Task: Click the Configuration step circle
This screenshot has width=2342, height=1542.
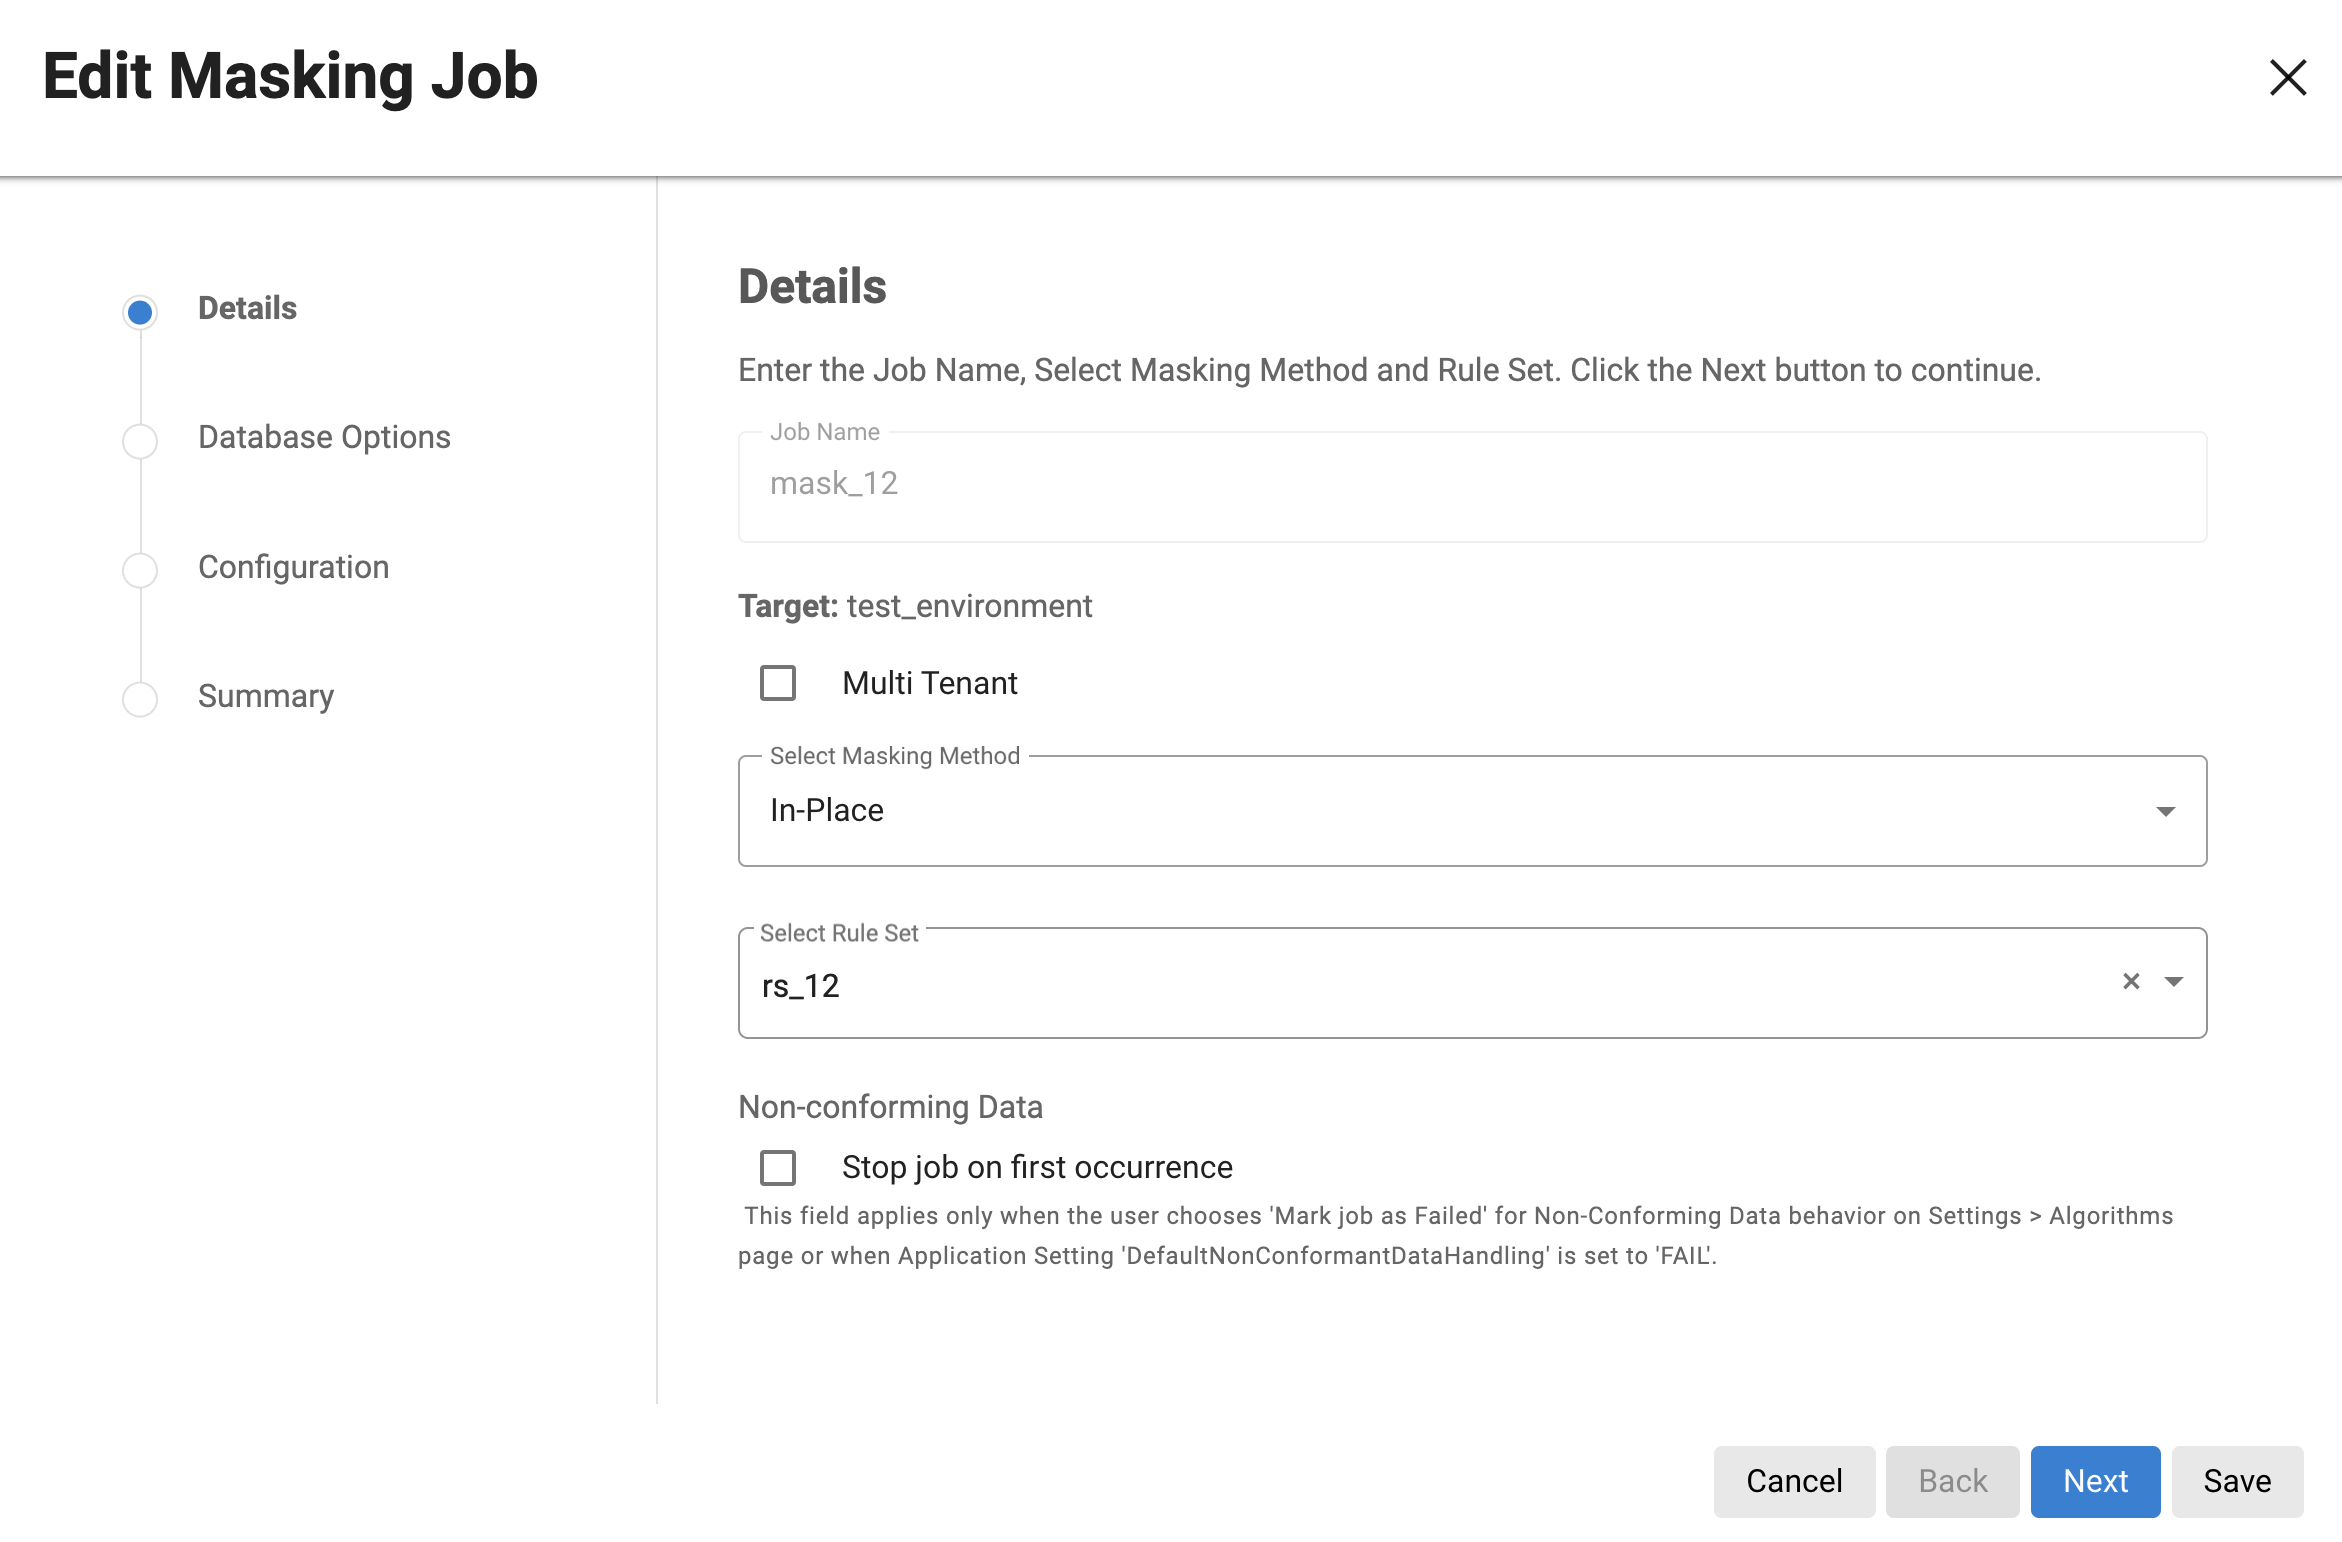Action: click(x=140, y=570)
